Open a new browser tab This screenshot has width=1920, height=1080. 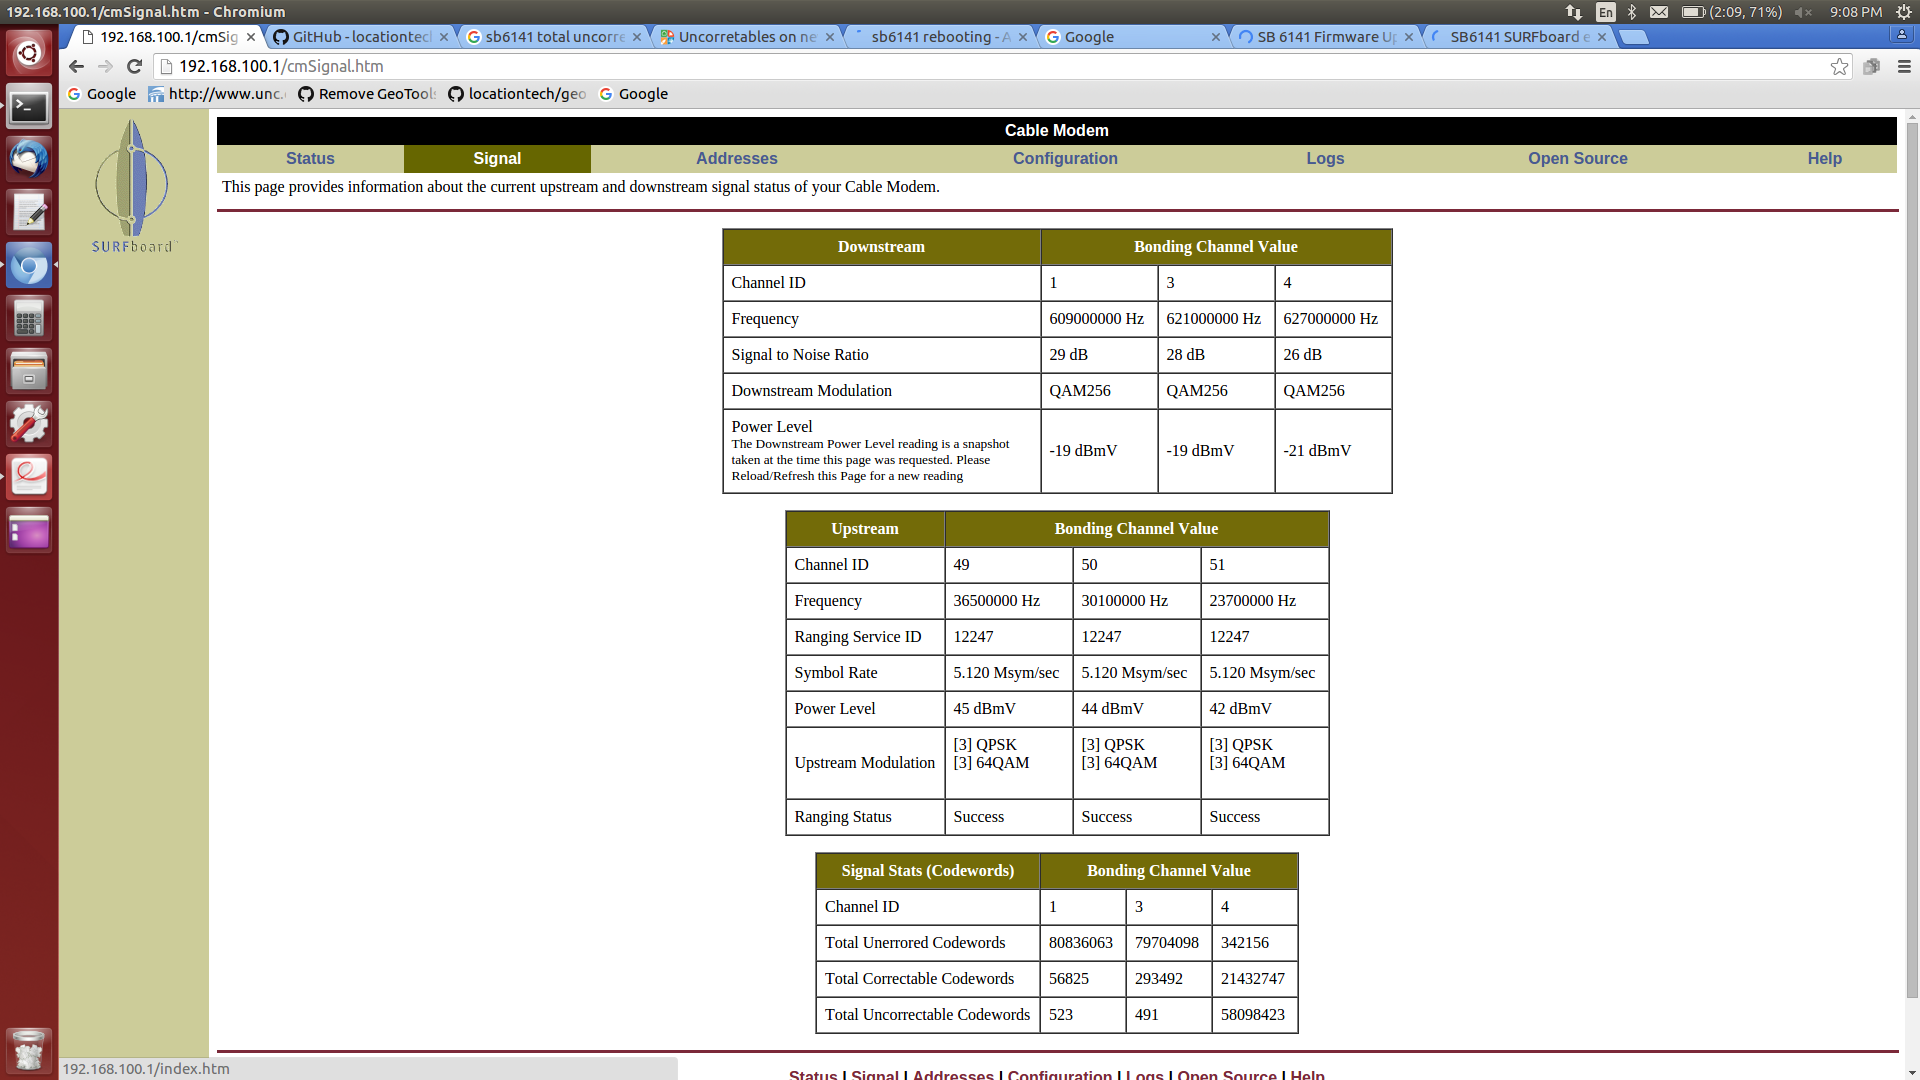click(x=1634, y=37)
